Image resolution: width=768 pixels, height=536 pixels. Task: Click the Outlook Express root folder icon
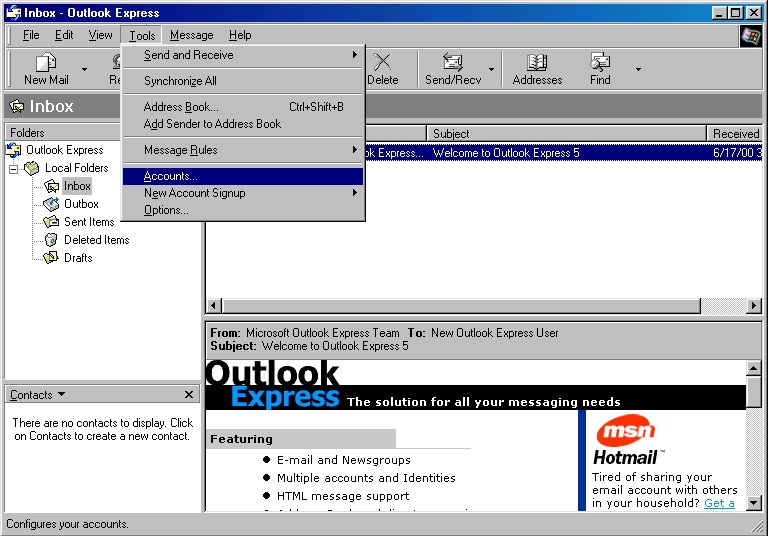tap(14, 150)
